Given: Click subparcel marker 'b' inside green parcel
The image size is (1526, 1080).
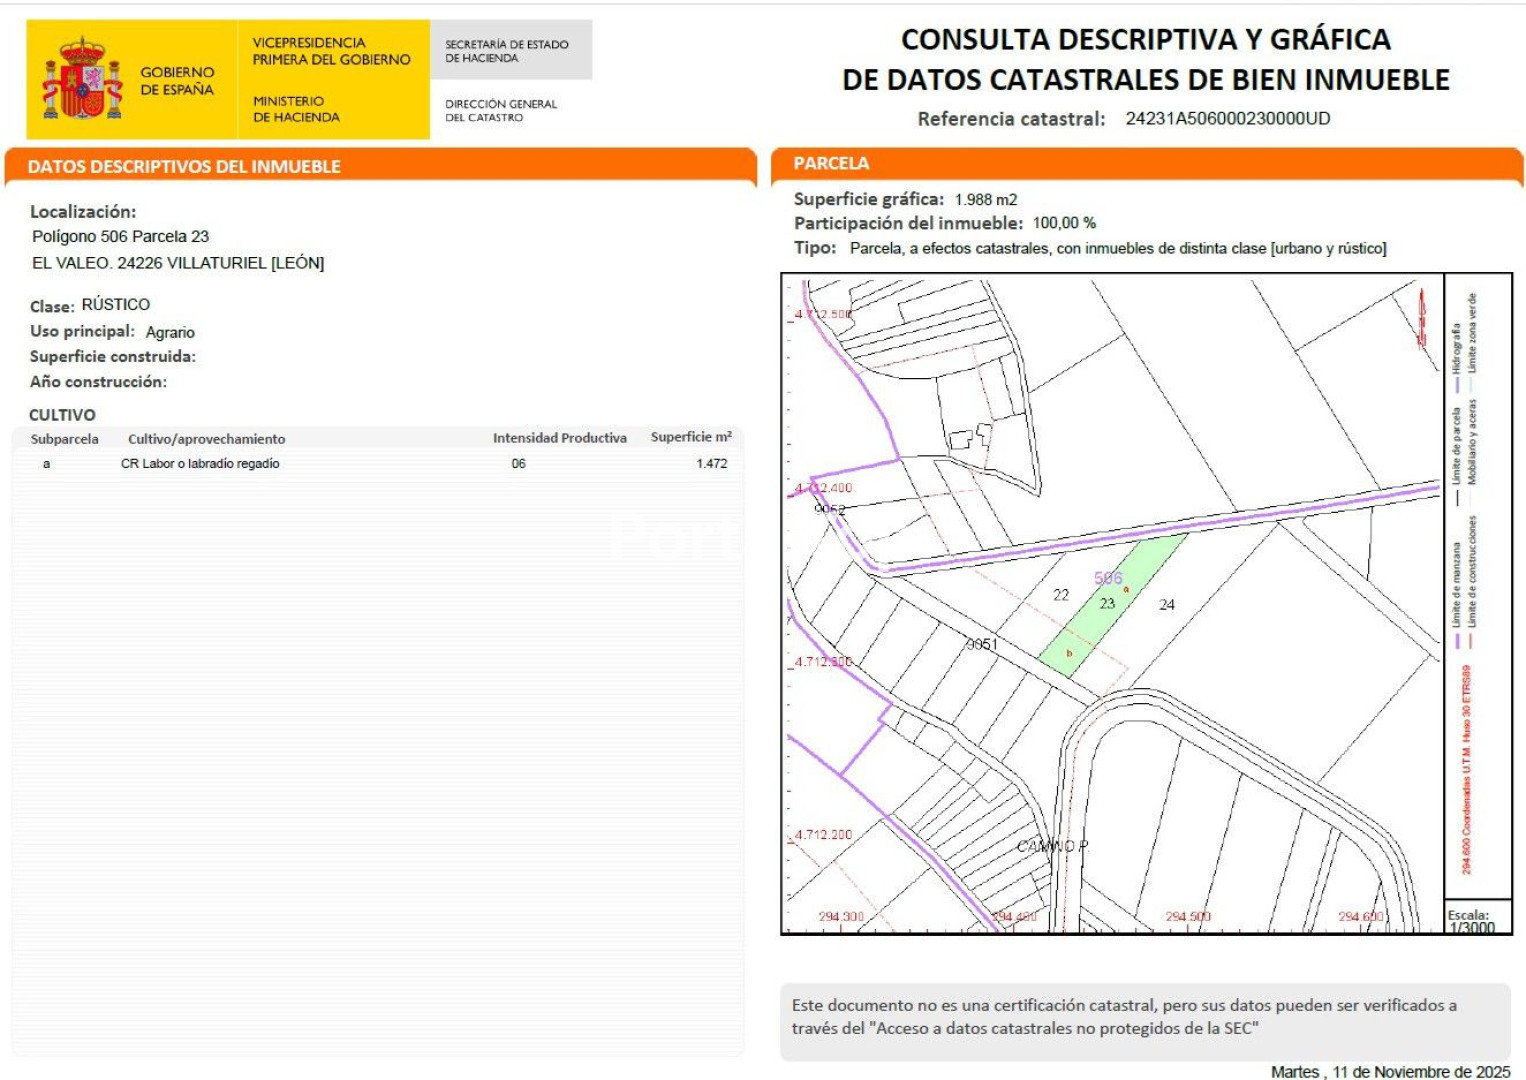Looking at the screenshot, I should point(1069,653).
